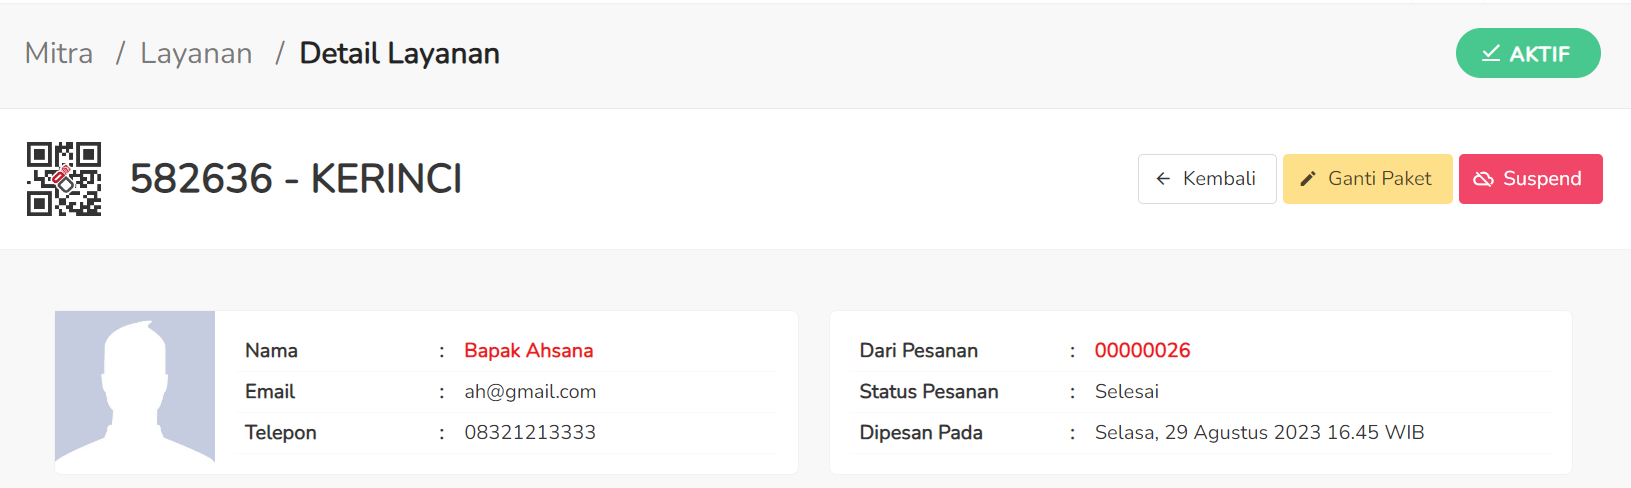Click the Ganti Paket button

tap(1367, 179)
